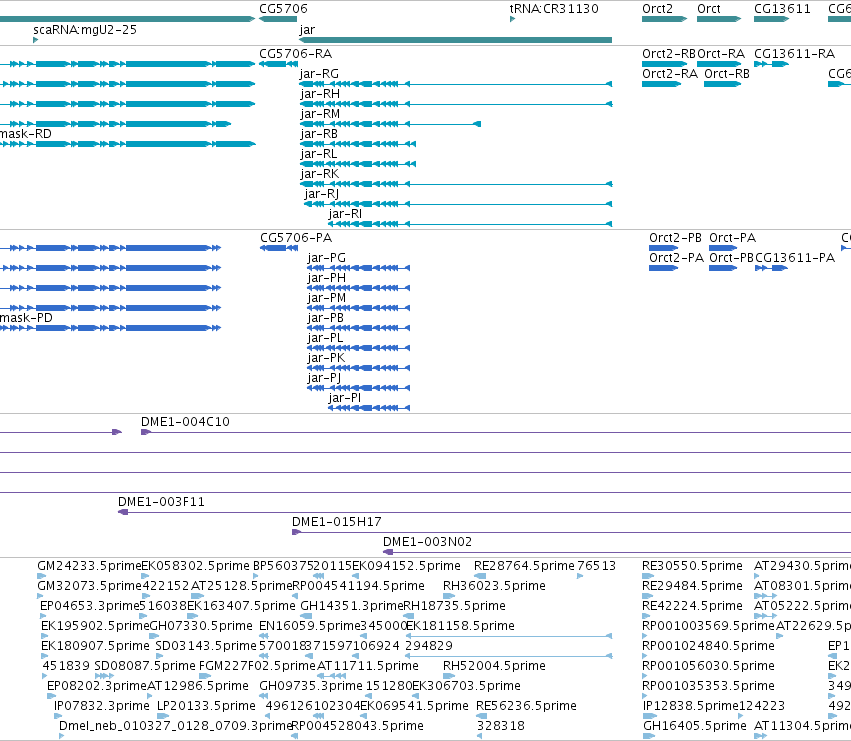The width and height of the screenshot is (851, 741).
Task: Click the Orct2-PA protein label
Action: 676,258
